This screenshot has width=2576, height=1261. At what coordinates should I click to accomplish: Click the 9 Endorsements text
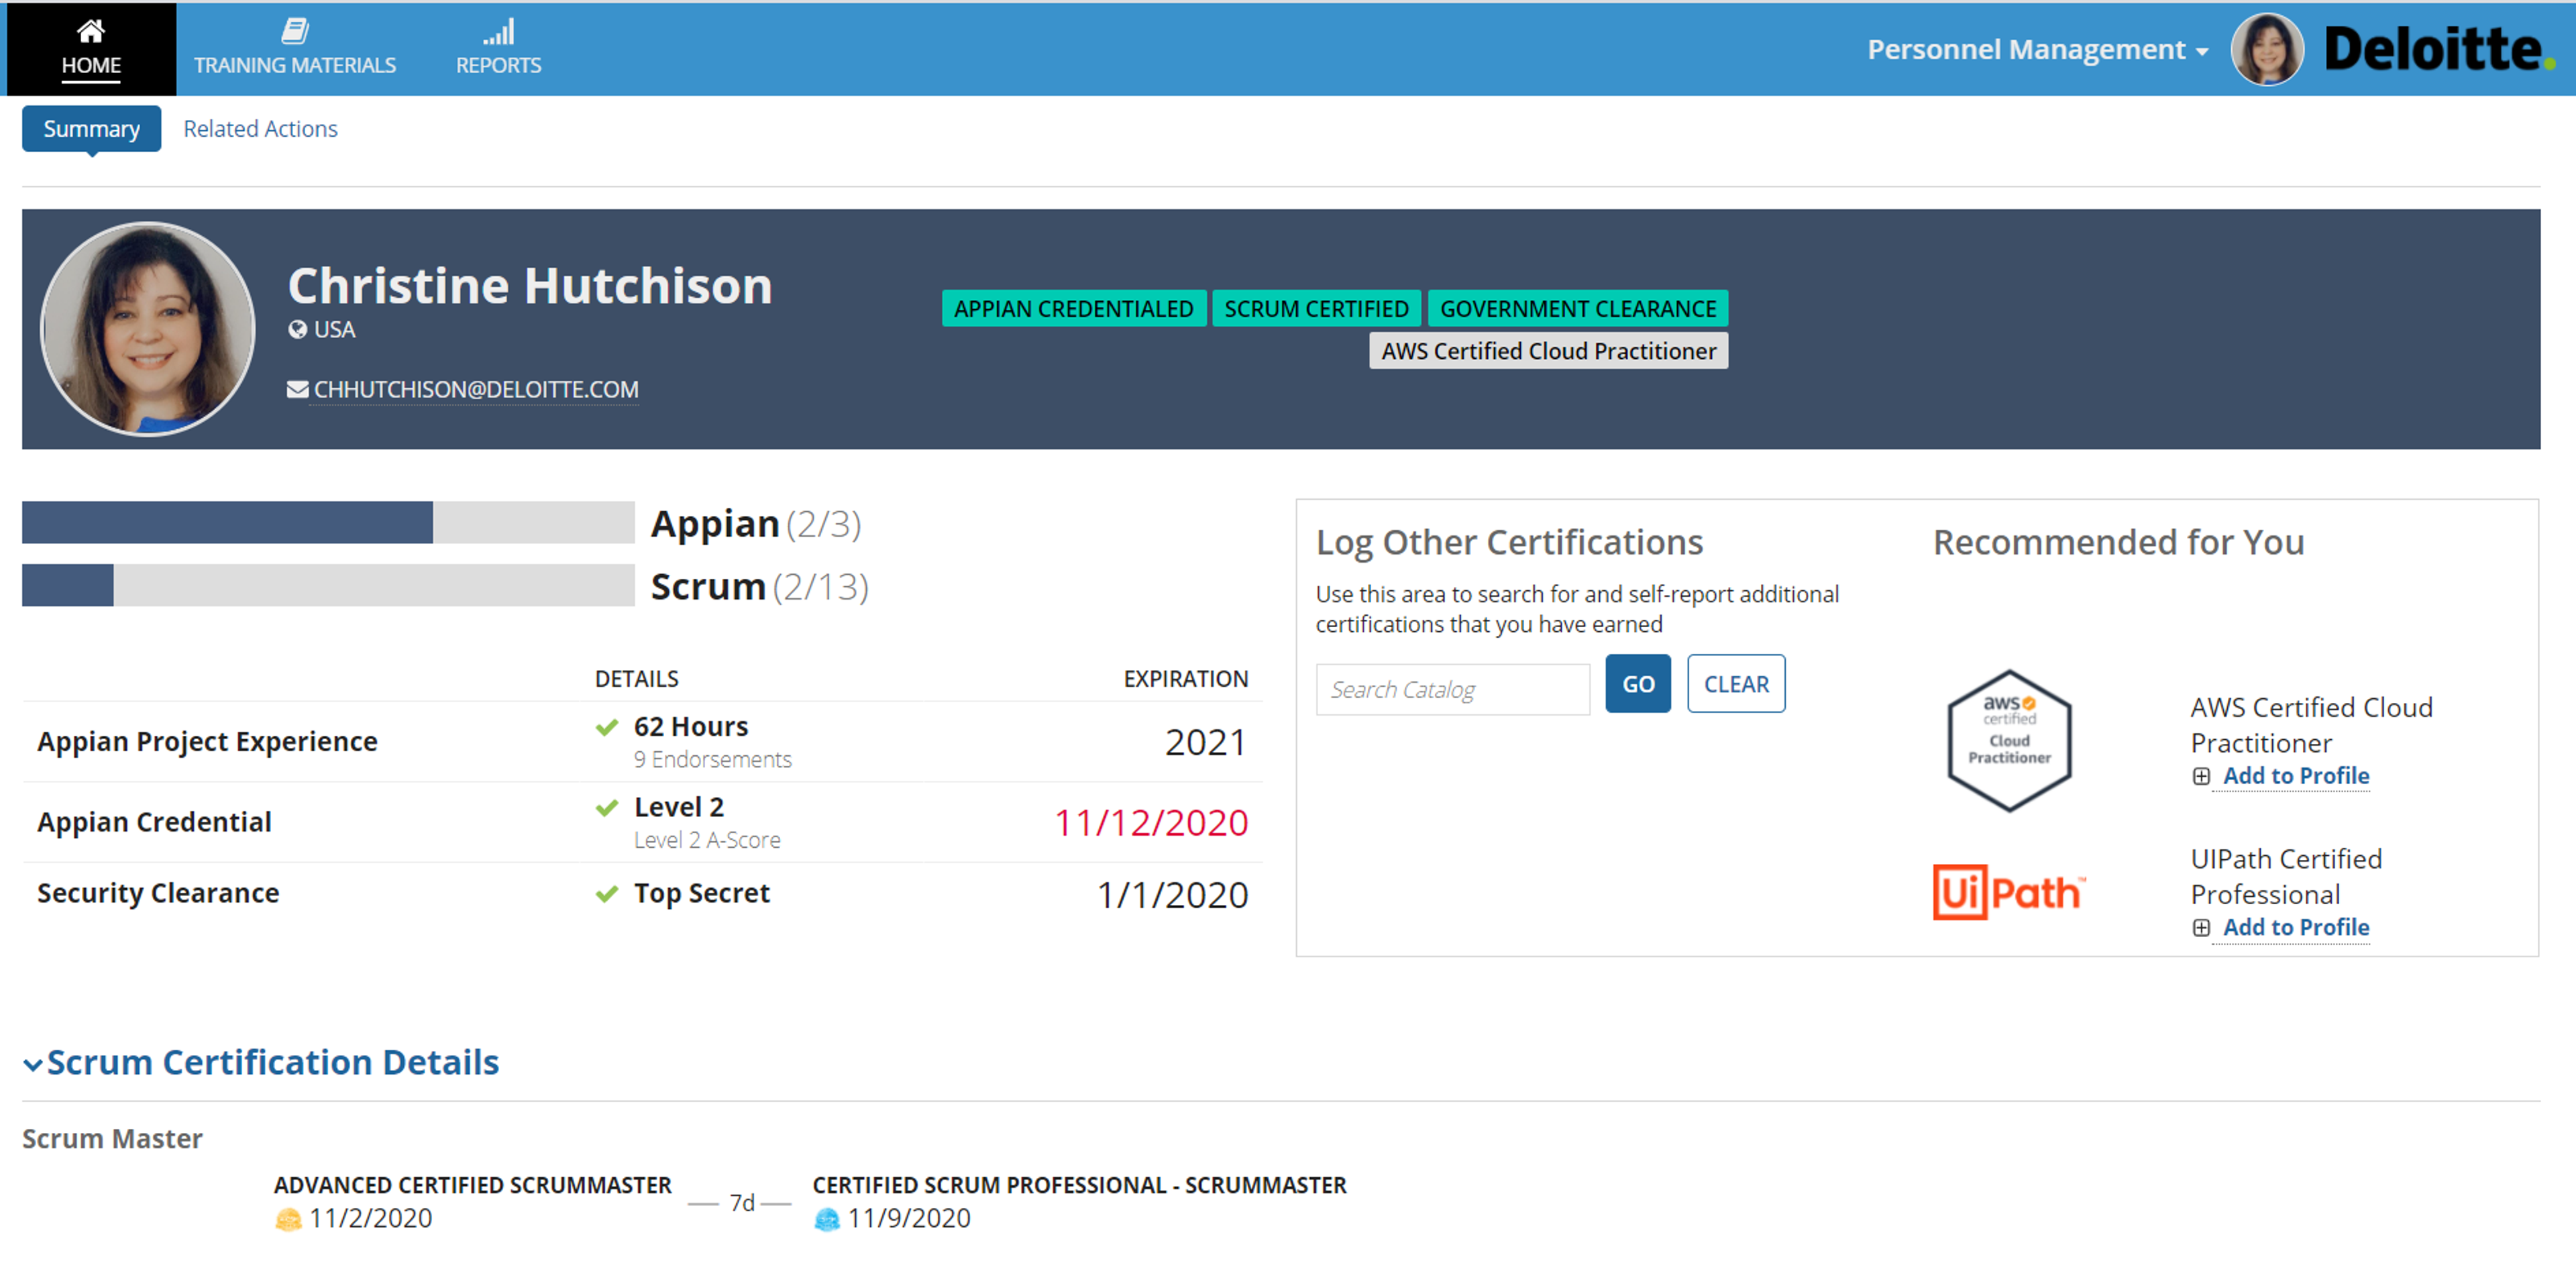point(712,760)
